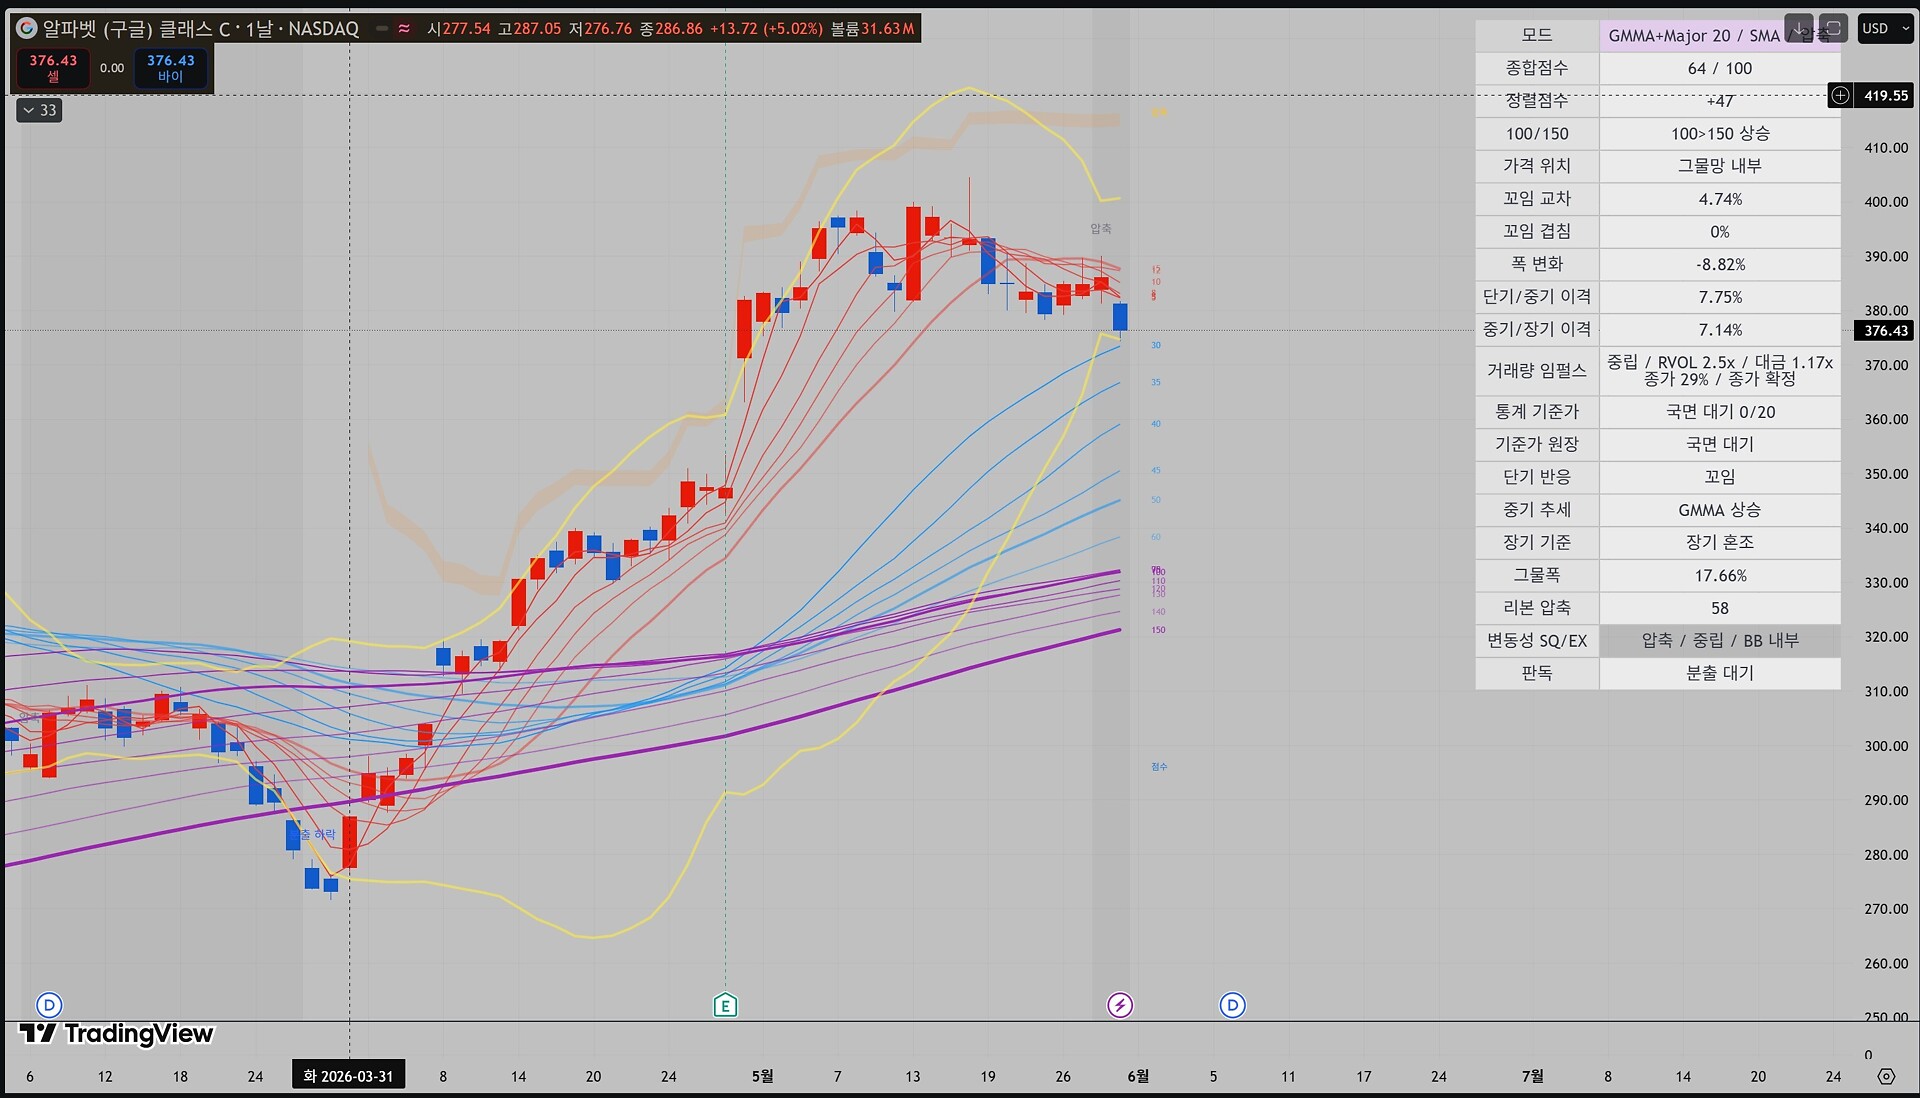This screenshot has width=1920, height=1098.
Task: Open the USD currency dropdown
Action: [1884, 28]
